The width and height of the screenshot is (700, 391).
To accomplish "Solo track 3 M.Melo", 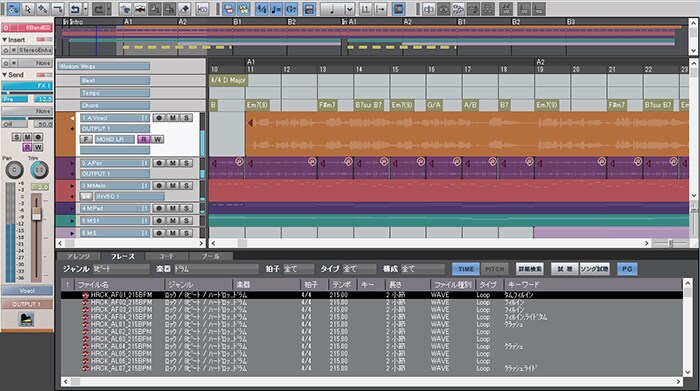I will point(187,185).
